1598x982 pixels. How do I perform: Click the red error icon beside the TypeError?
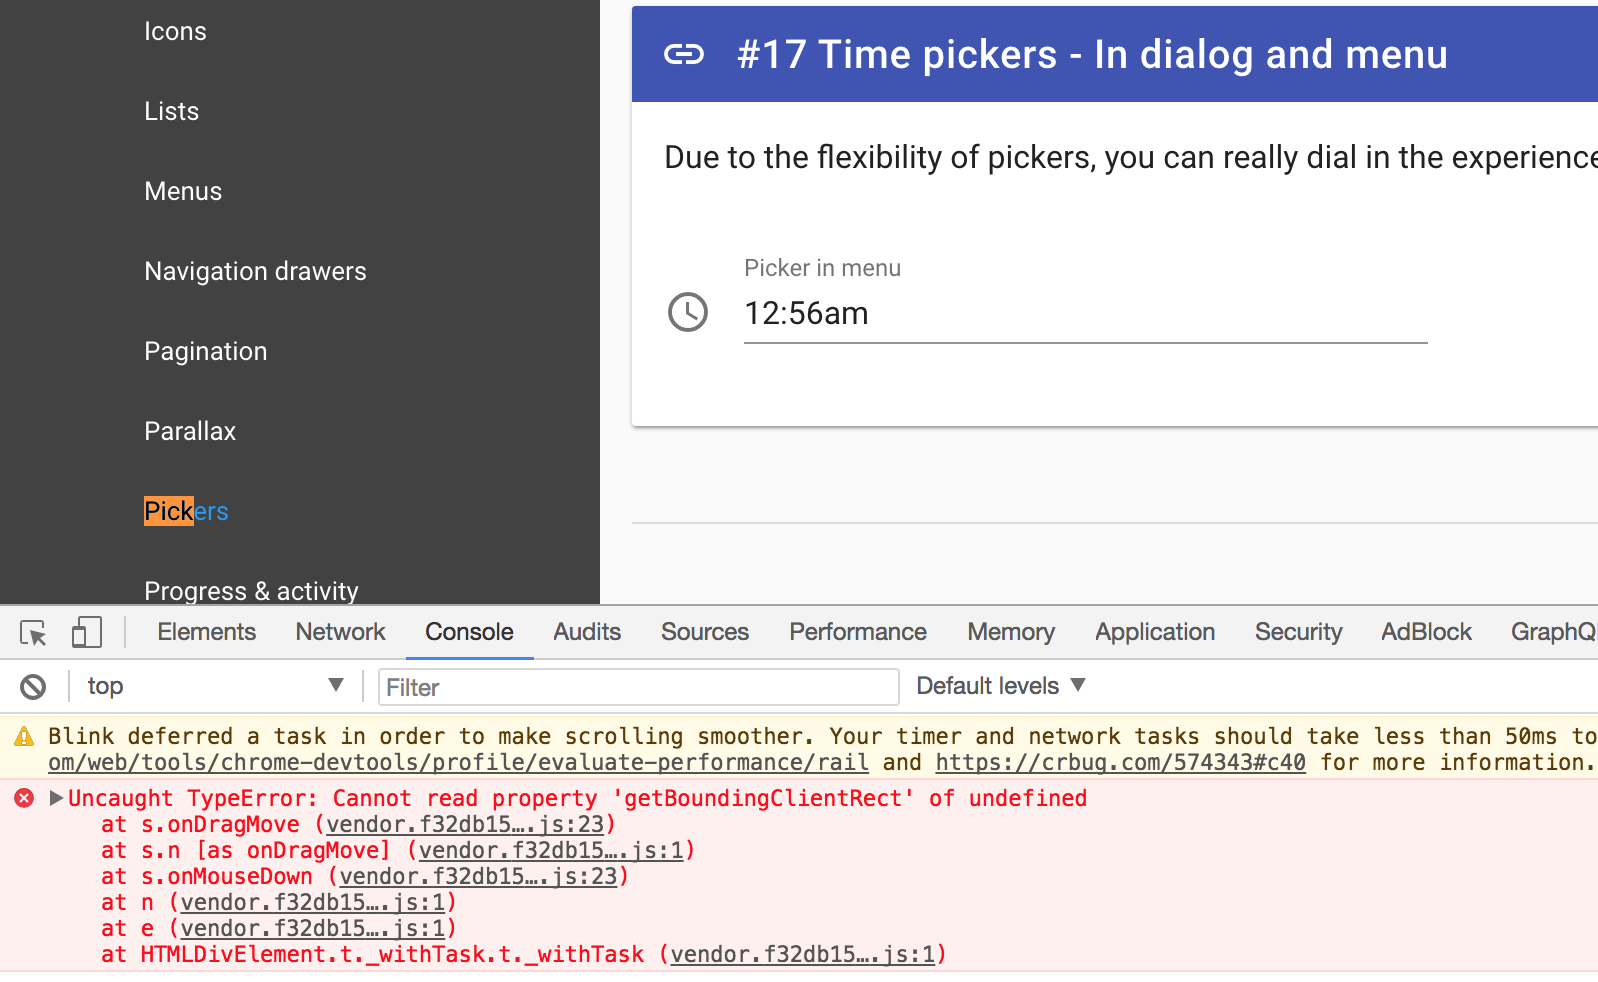coord(23,798)
